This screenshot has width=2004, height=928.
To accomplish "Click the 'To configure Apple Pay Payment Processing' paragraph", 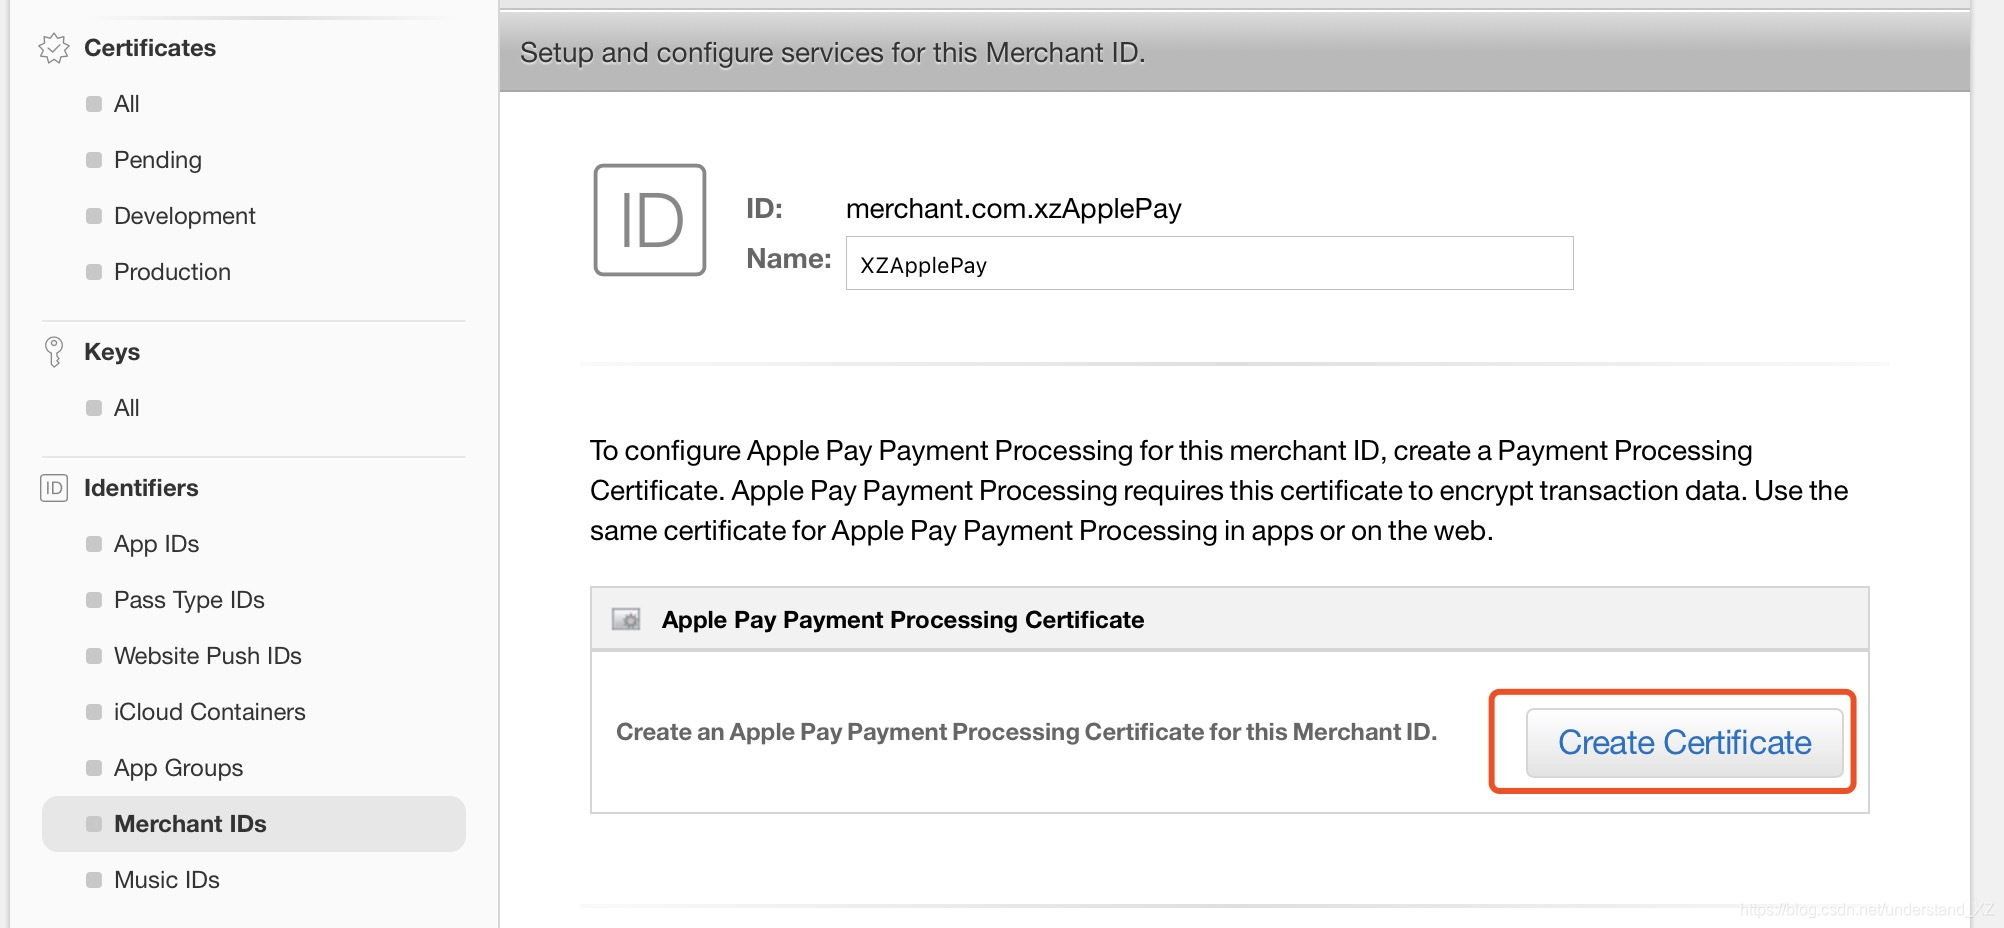I will click(1219, 491).
